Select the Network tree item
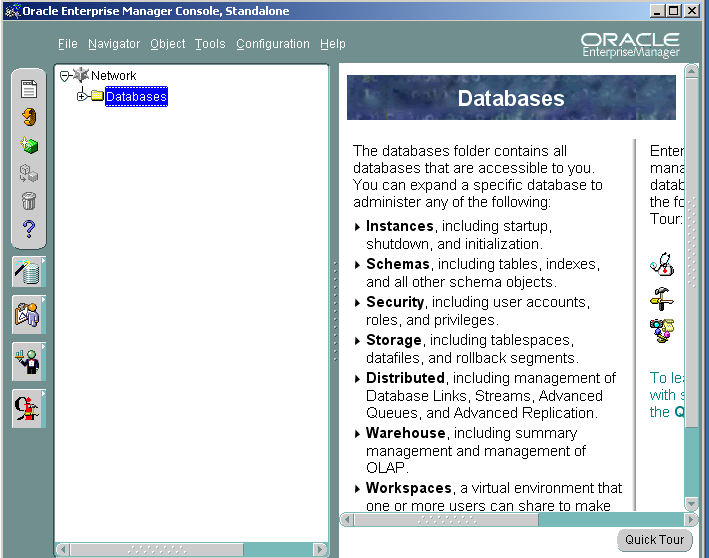The width and height of the screenshot is (709, 558). click(113, 76)
